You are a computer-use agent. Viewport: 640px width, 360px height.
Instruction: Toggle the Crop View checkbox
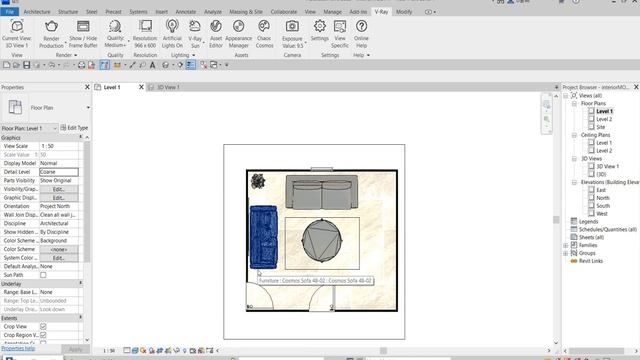click(43, 327)
